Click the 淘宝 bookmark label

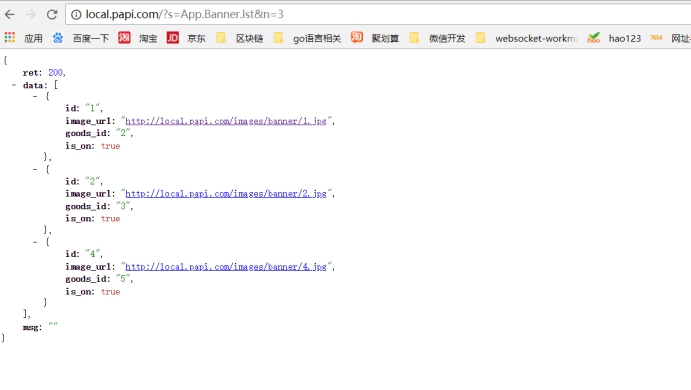click(x=148, y=38)
